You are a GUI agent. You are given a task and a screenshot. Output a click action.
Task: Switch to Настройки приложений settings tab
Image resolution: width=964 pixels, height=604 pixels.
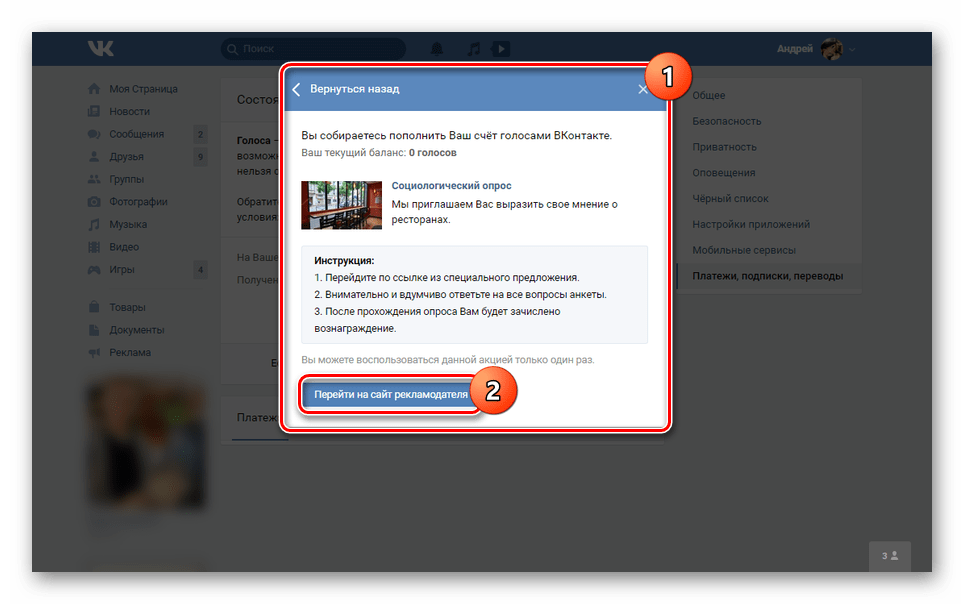(751, 225)
